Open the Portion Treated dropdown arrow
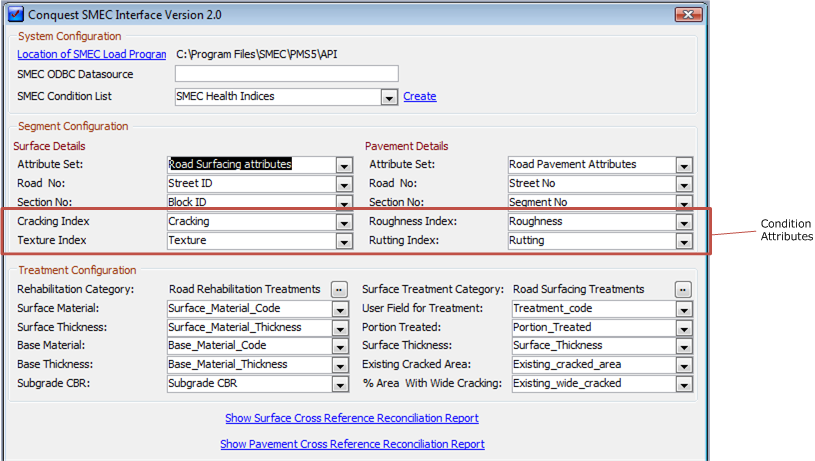 [684, 328]
